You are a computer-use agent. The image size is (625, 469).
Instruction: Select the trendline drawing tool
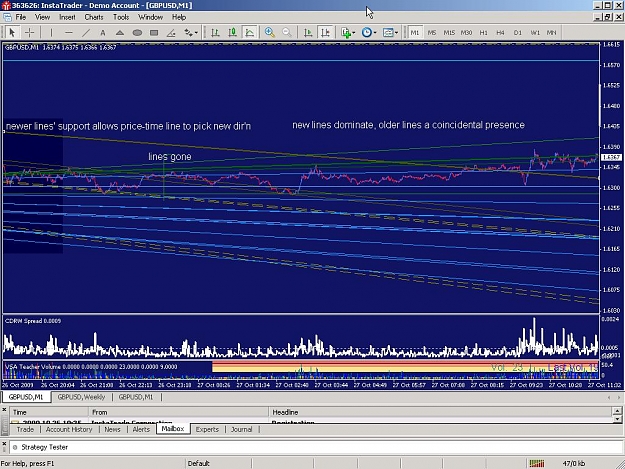(x=86, y=33)
